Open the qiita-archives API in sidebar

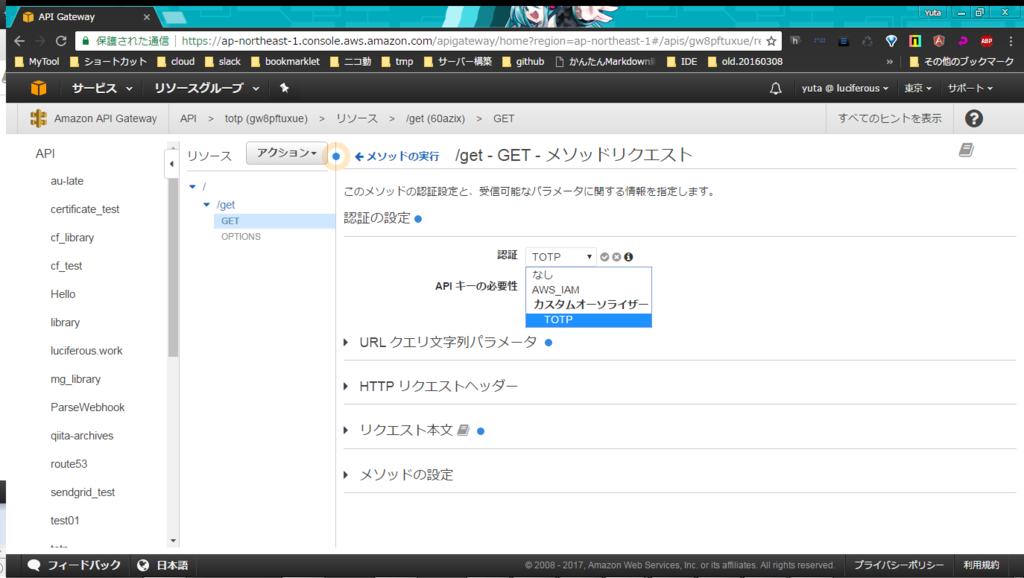(x=82, y=436)
